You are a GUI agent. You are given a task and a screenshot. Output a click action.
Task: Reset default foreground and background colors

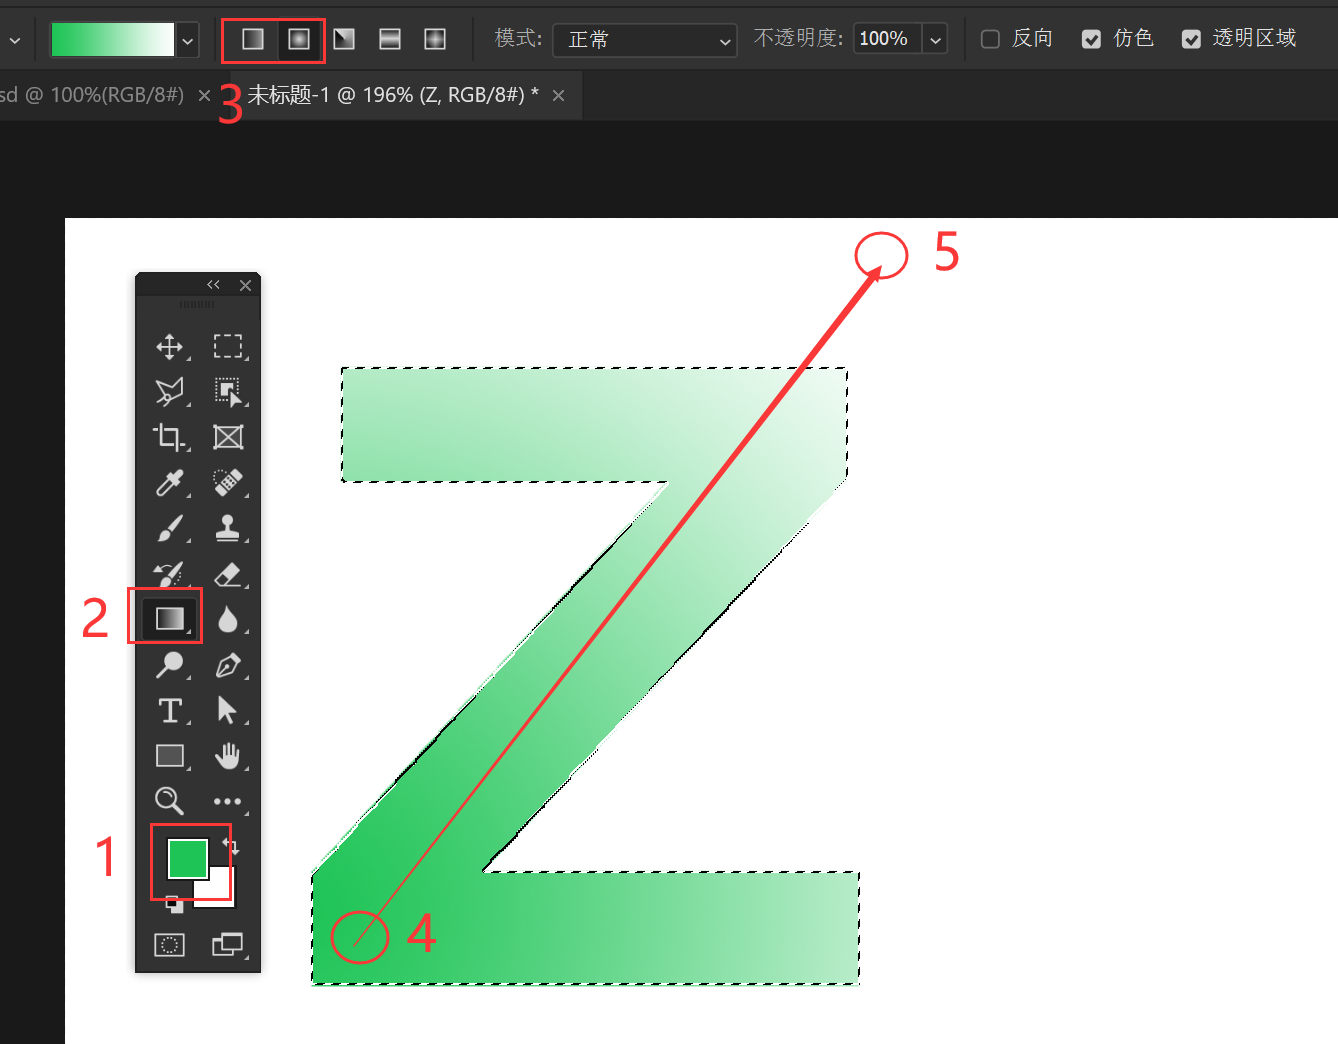pyautogui.click(x=175, y=904)
